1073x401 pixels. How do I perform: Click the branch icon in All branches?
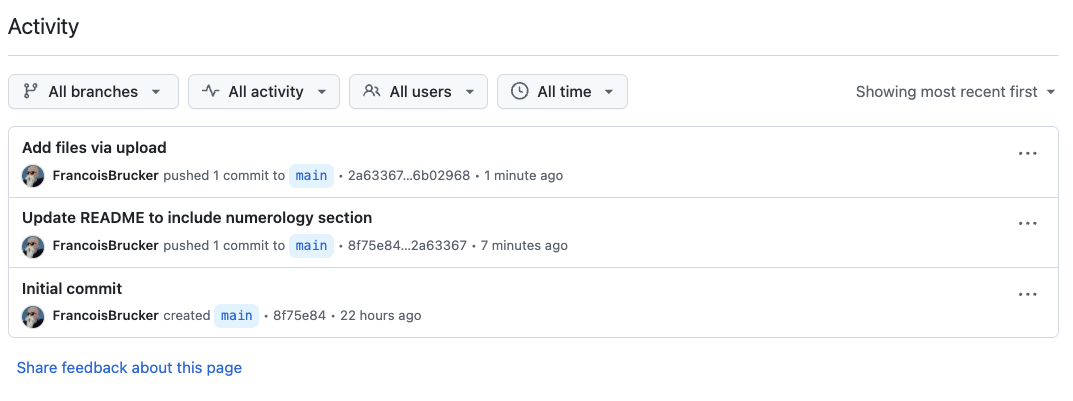click(30, 91)
